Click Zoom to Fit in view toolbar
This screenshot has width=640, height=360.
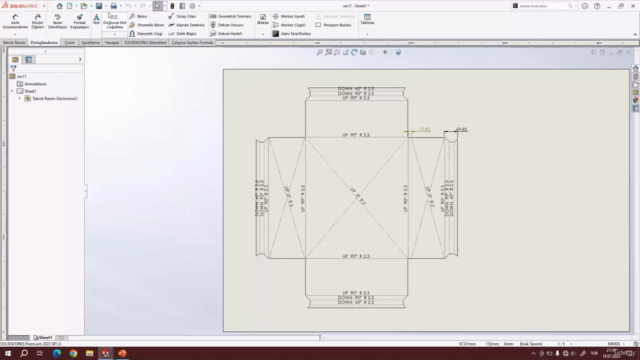click(x=320, y=52)
